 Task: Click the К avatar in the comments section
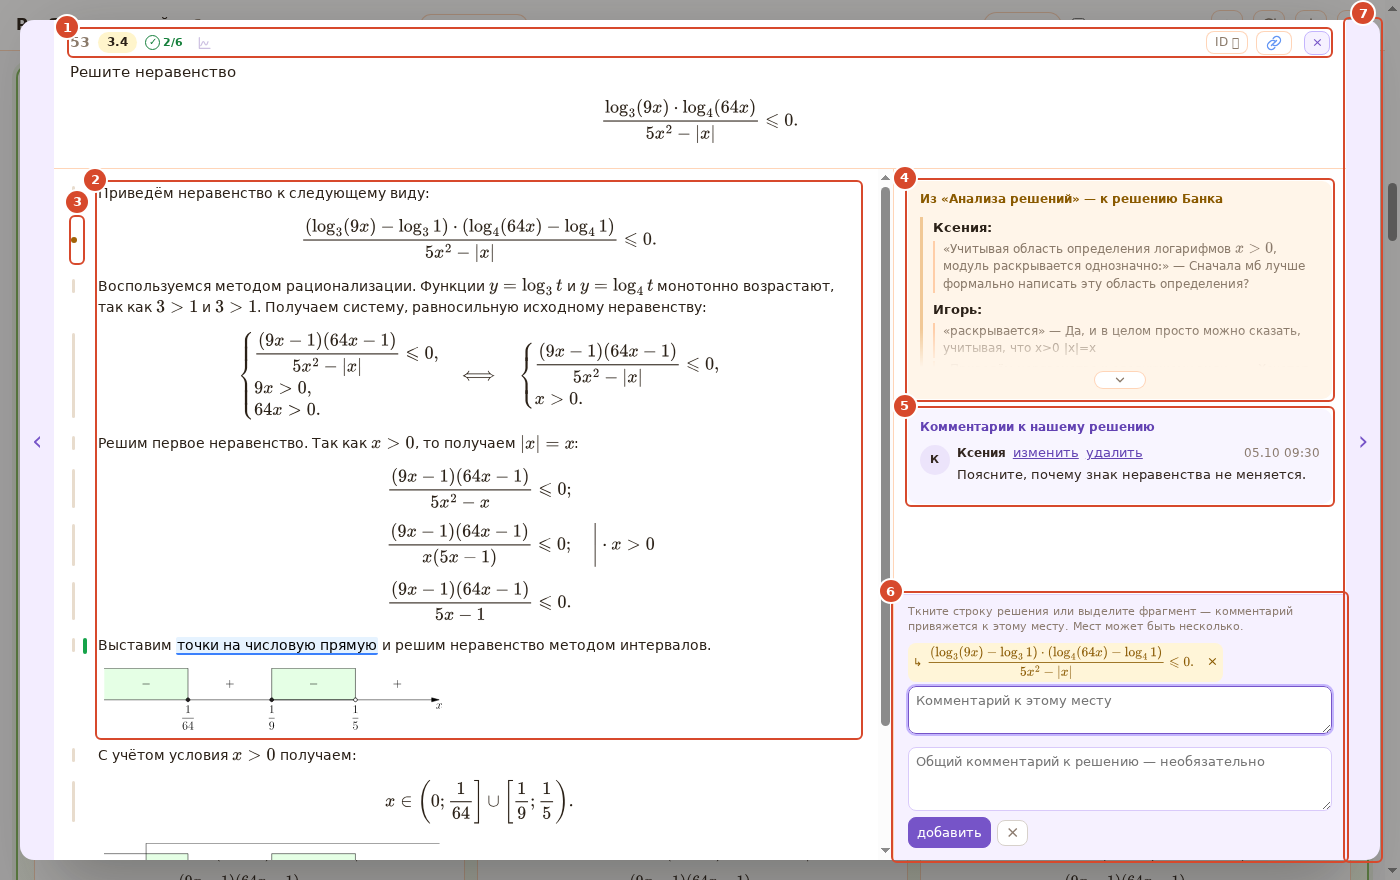click(934, 460)
